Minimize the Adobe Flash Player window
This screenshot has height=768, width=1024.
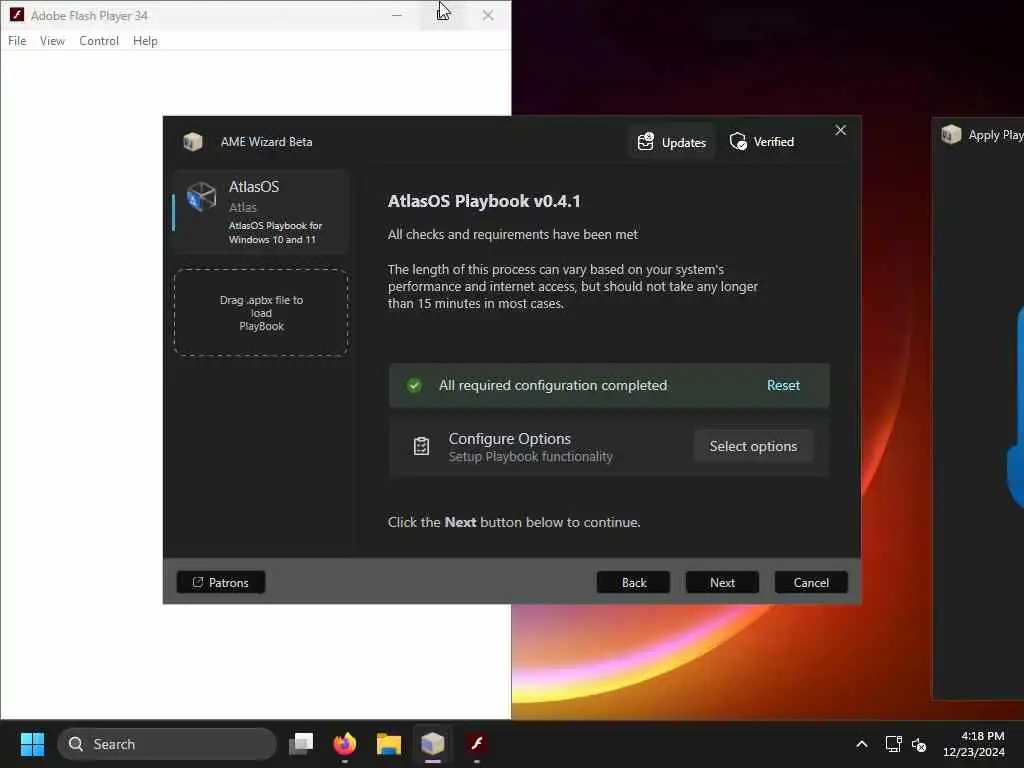396,14
